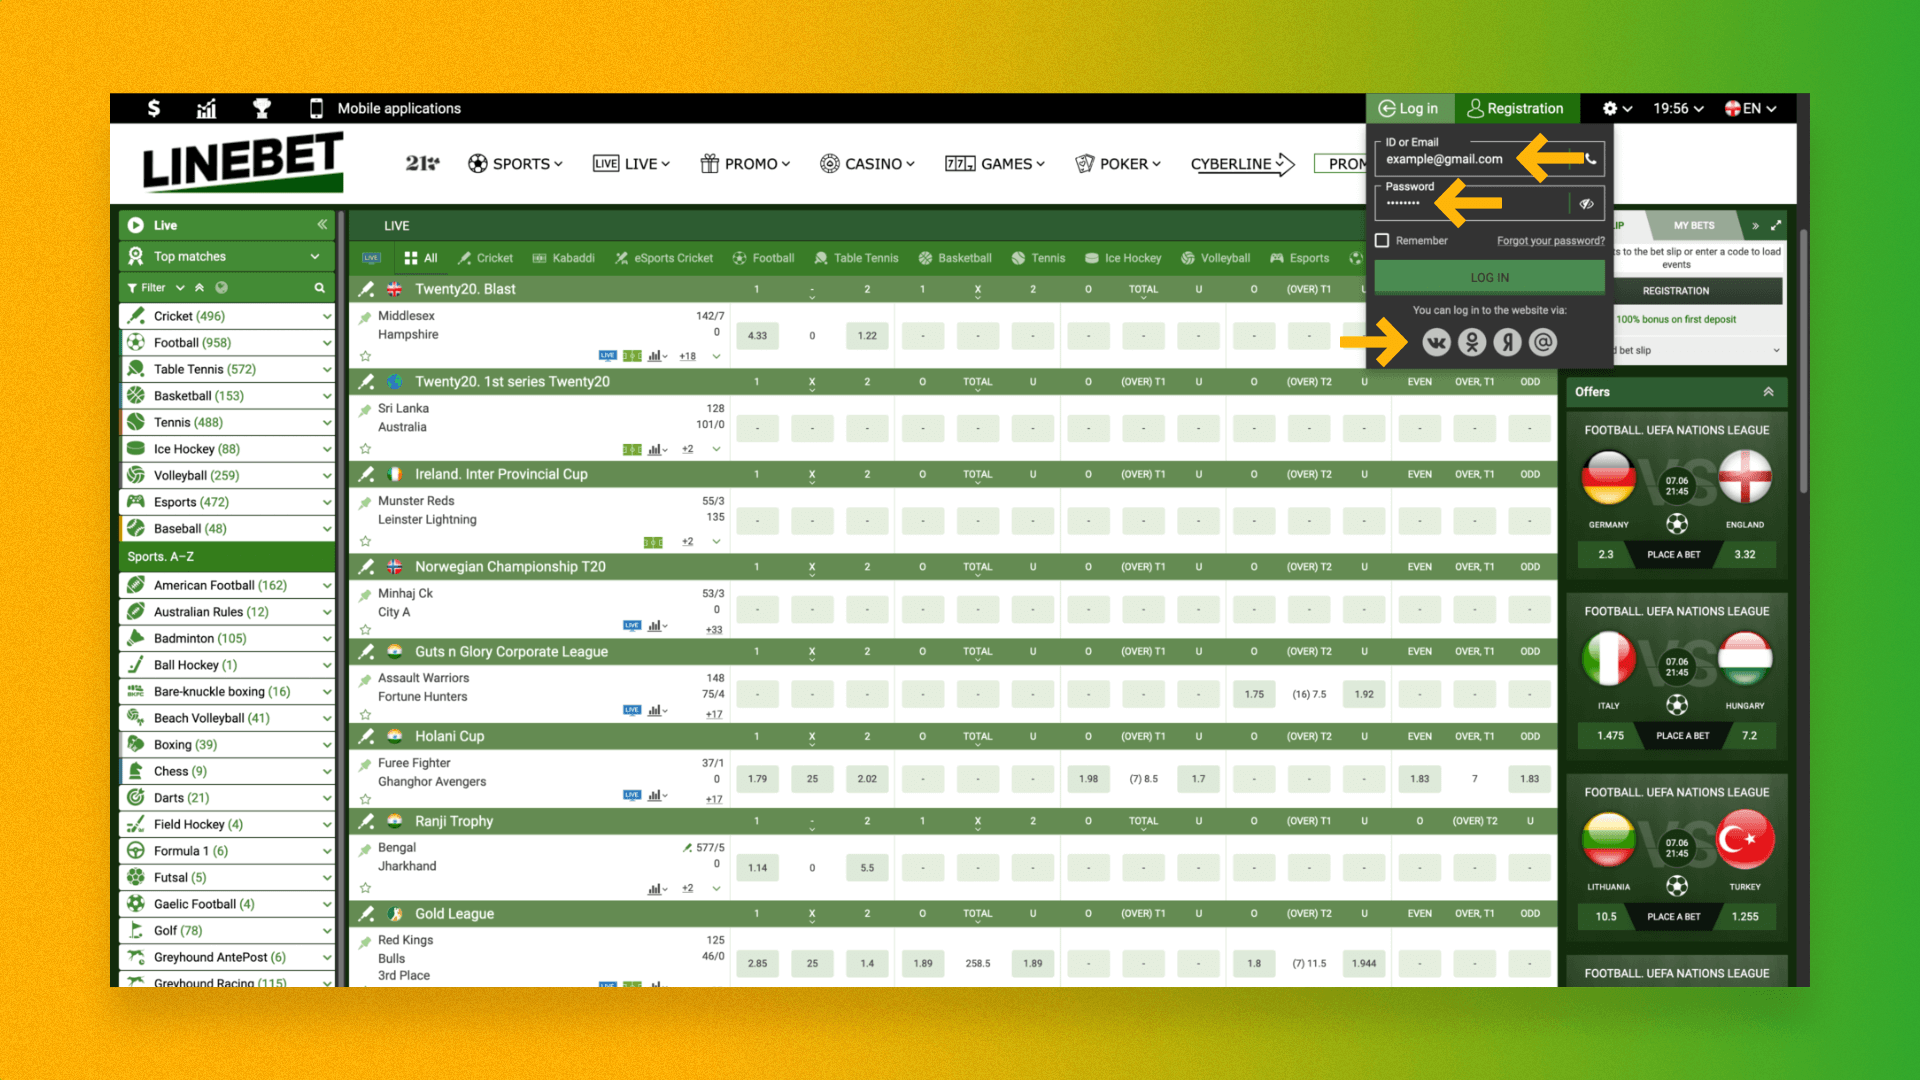
Task: Open the GAMES menu
Action: 995,164
